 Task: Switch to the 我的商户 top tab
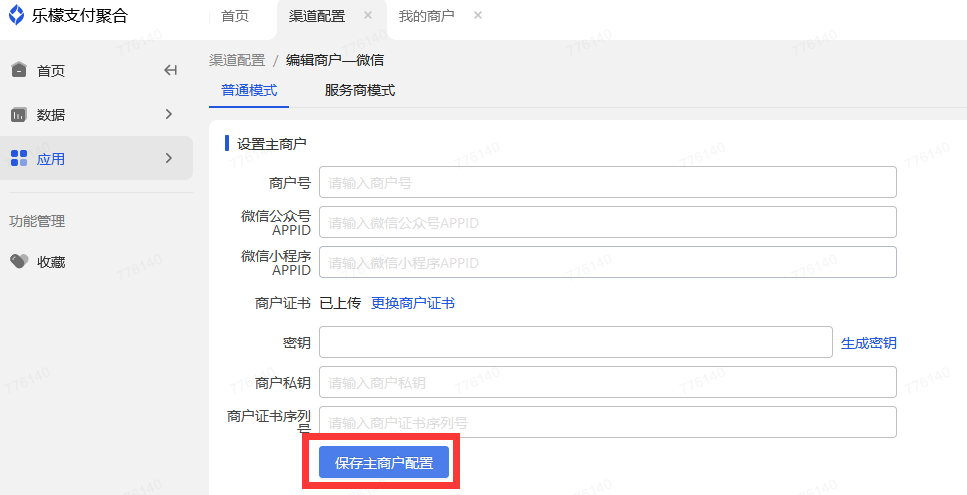pos(427,16)
